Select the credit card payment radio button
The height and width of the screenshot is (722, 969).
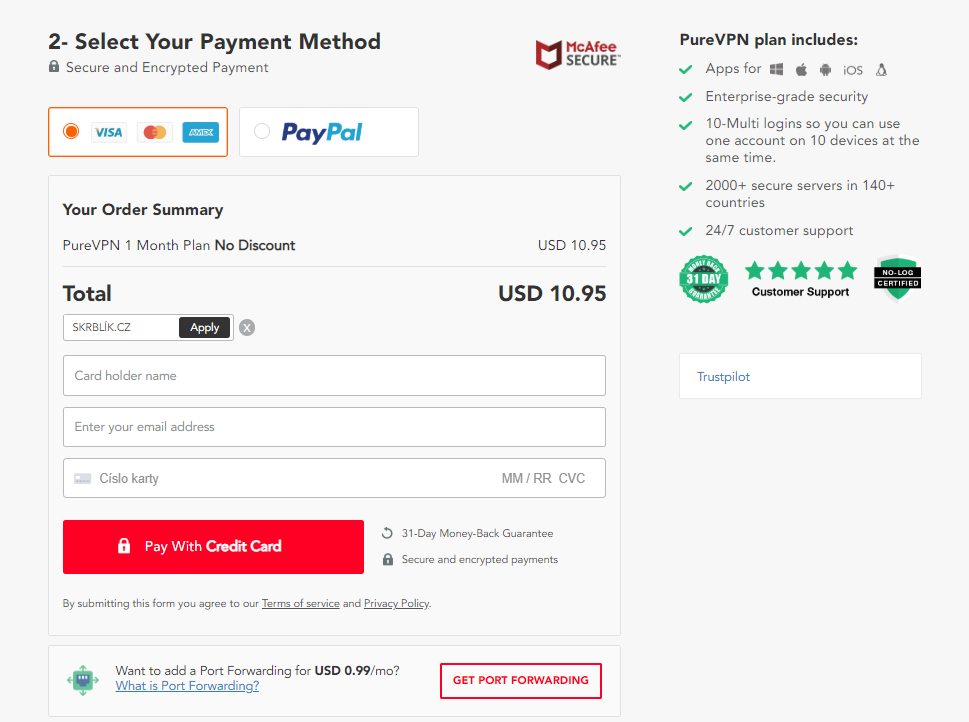(71, 132)
